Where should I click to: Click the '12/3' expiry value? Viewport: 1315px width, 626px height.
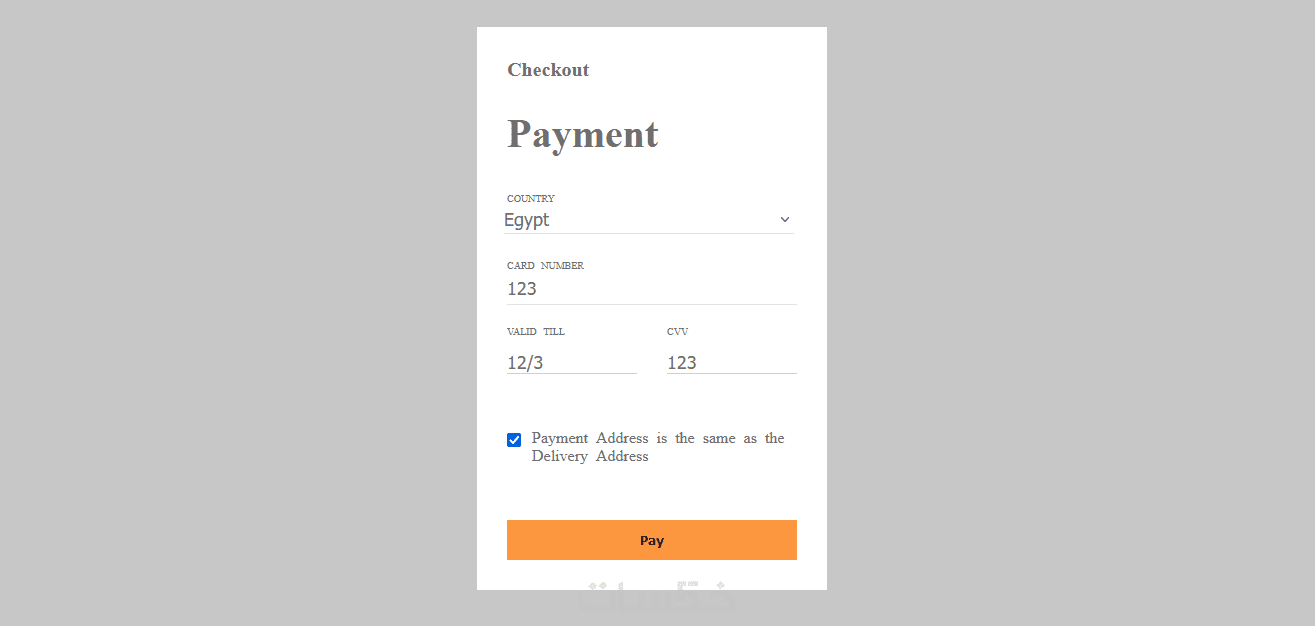click(525, 363)
